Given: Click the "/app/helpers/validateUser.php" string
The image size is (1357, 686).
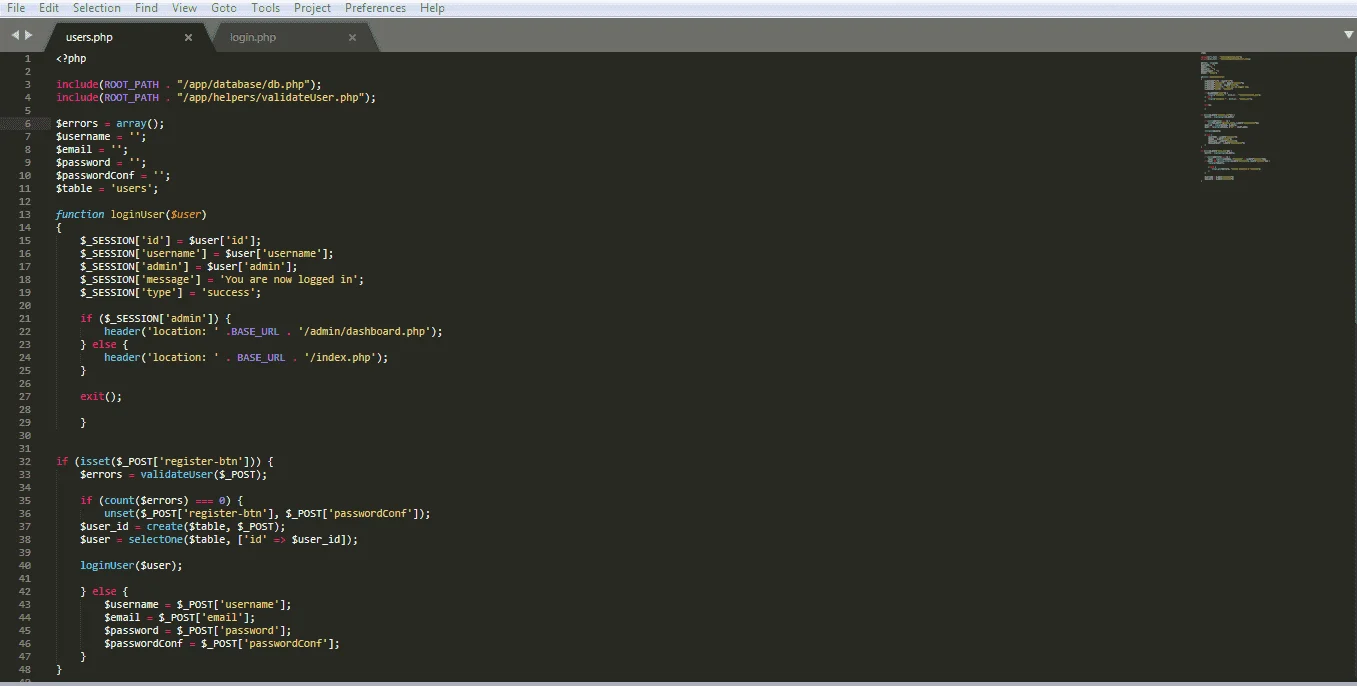Looking at the screenshot, I should [x=270, y=98].
